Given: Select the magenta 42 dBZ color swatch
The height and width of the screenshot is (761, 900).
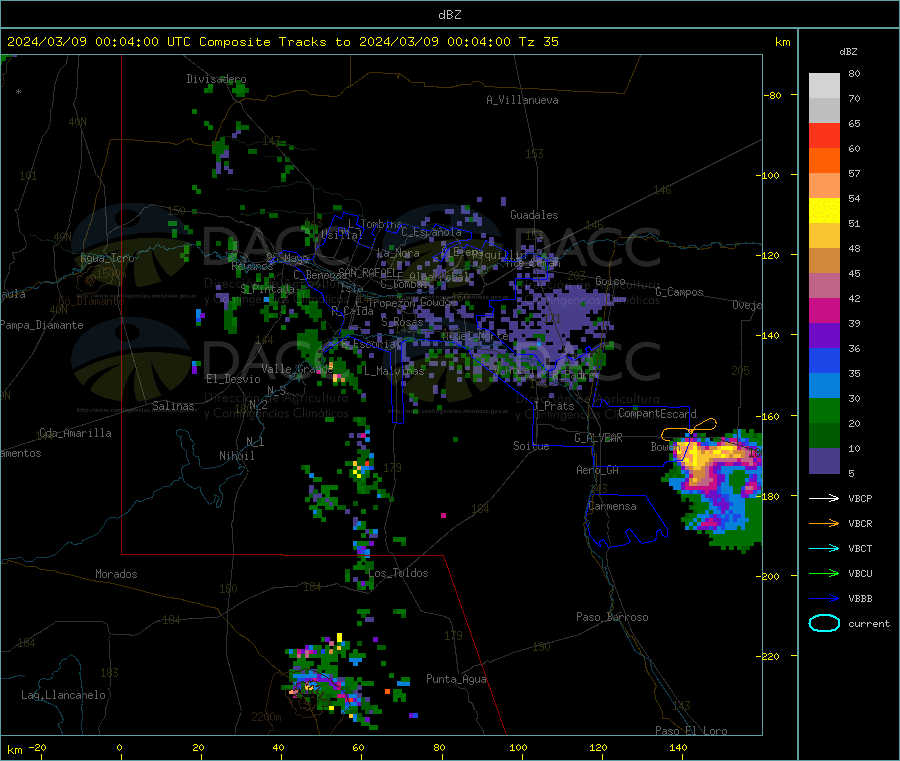Looking at the screenshot, I should [x=824, y=310].
